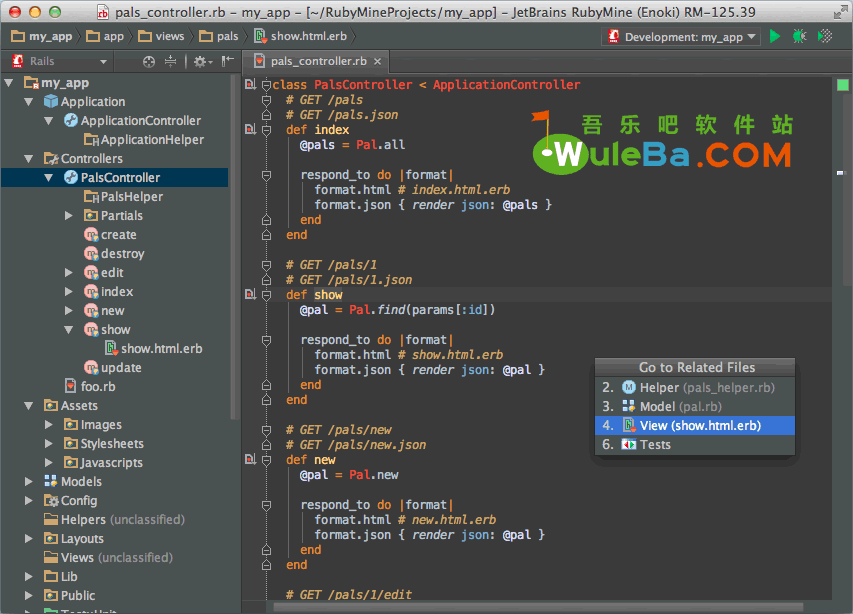Choose Model (pal.rb) in related files
Image resolution: width=853 pixels, height=614 pixels.
(695, 406)
